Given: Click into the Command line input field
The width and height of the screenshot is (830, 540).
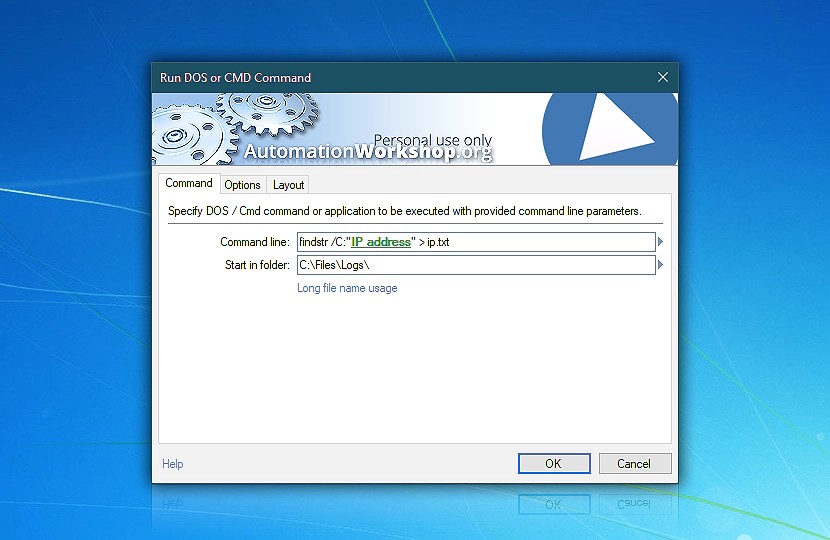Looking at the screenshot, I should point(476,242).
